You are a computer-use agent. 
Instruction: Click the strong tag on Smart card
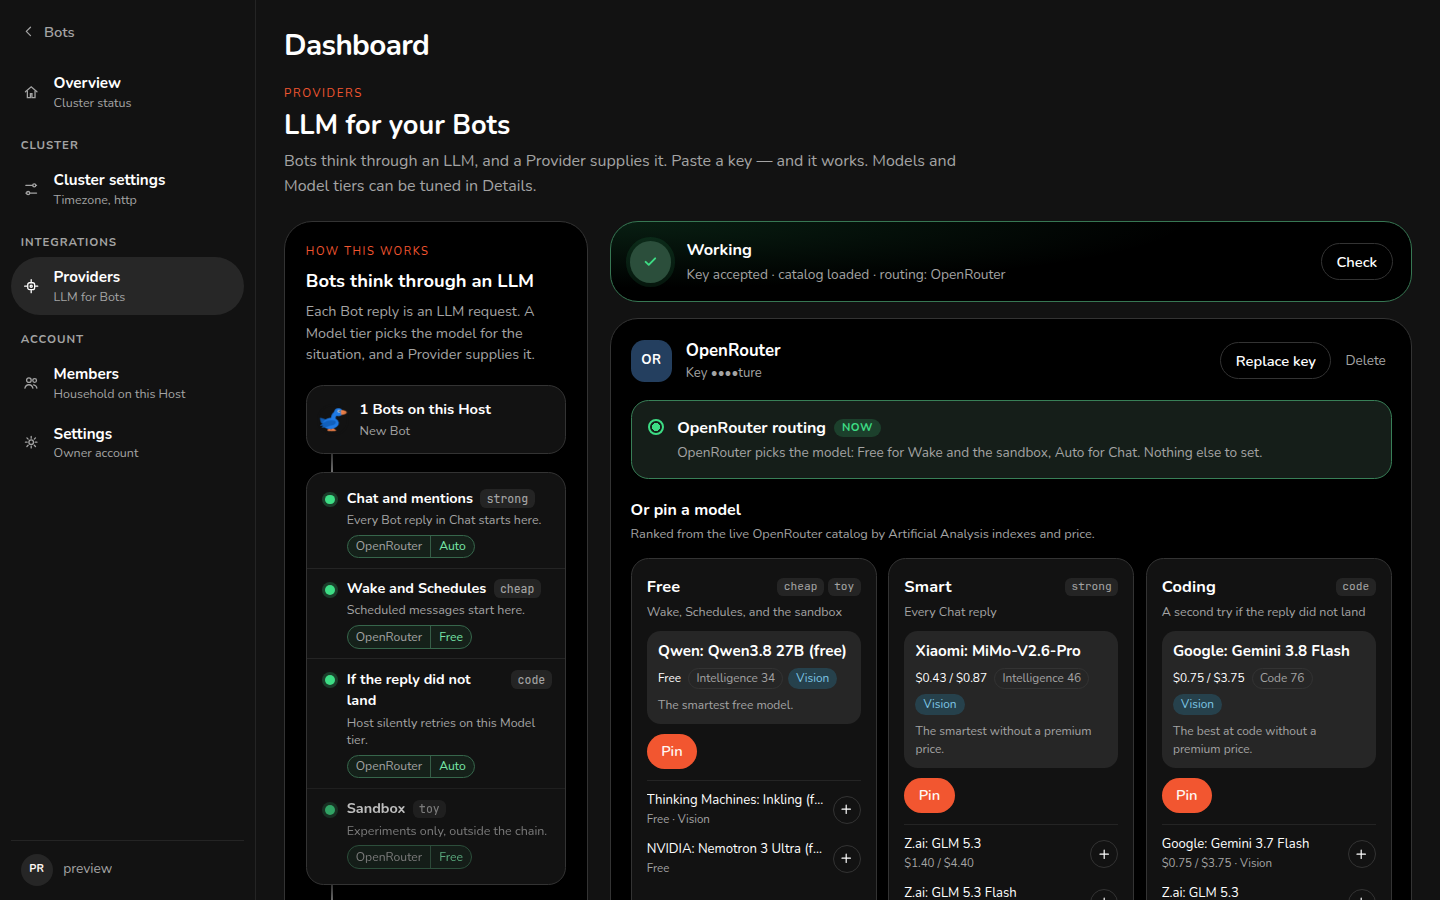[1091, 587]
